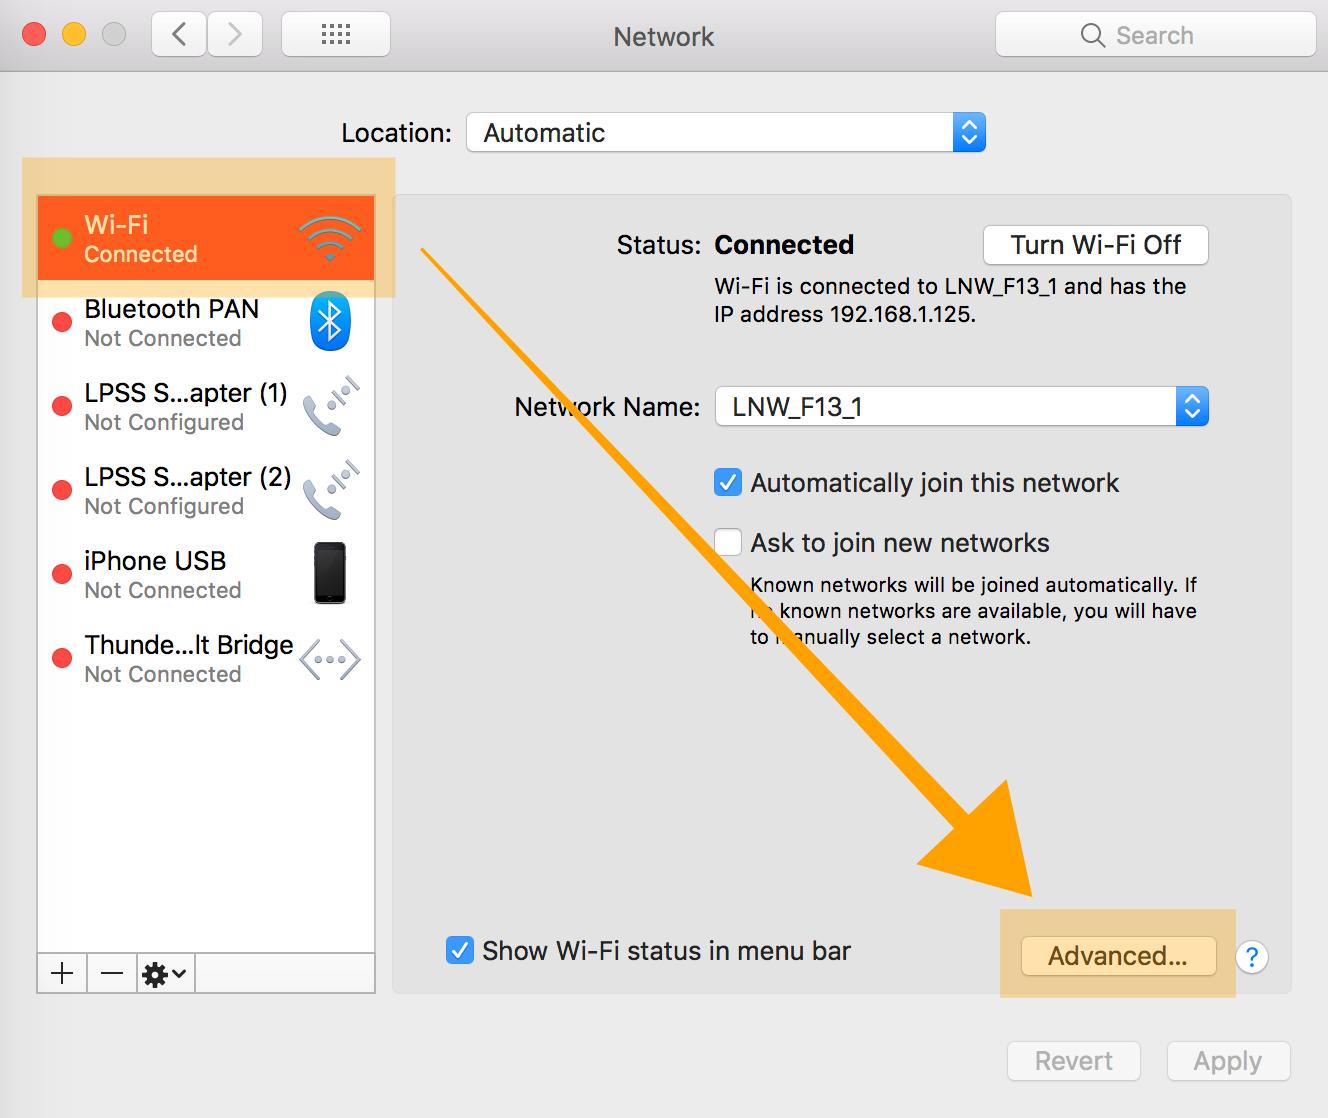Screen dimensions: 1328x1118
Task: Open Advanced network settings
Action: coord(1117,956)
